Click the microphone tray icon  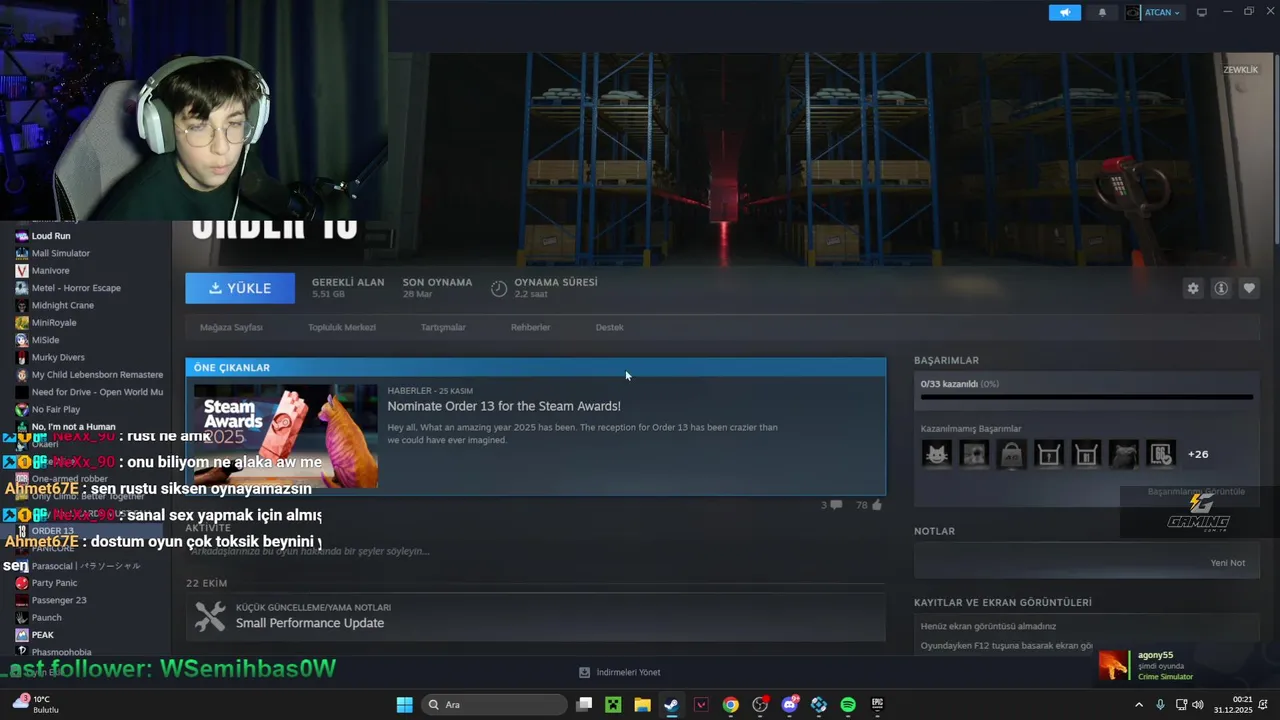[1160, 705]
